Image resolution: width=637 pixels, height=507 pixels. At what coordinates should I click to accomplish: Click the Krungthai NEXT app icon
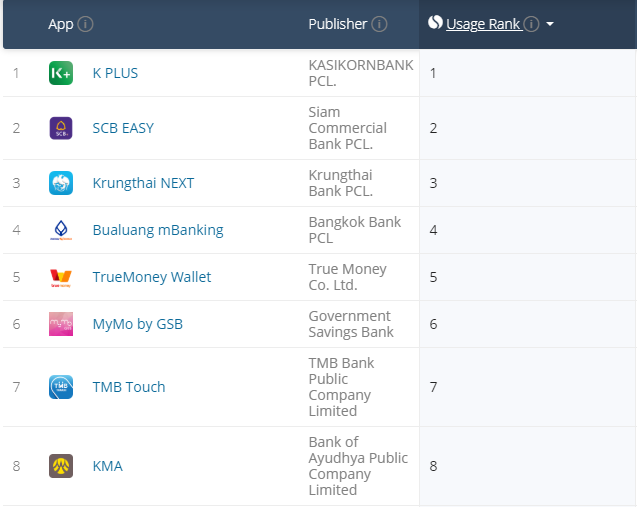click(x=61, y=183)
